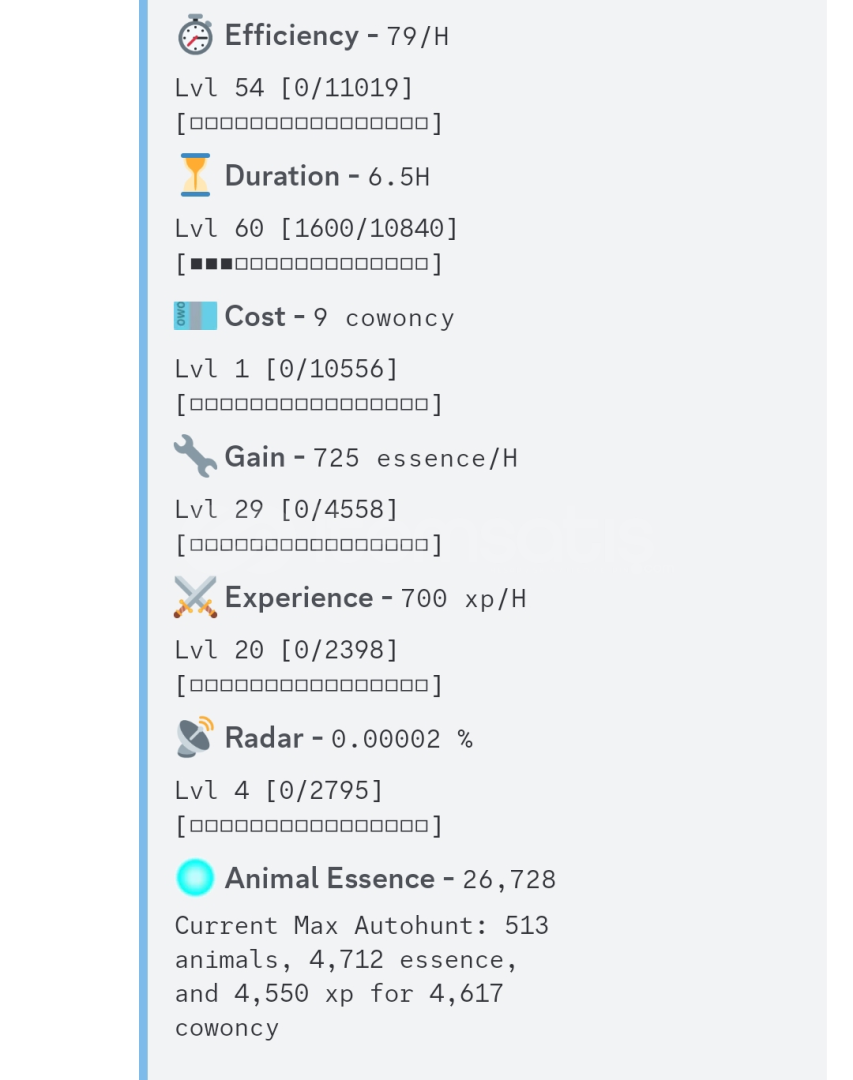Image resolution: width=853 pixels, height=1080 pixels.
Task: Click the hourglass Duration icon
Action: [195, 176]
